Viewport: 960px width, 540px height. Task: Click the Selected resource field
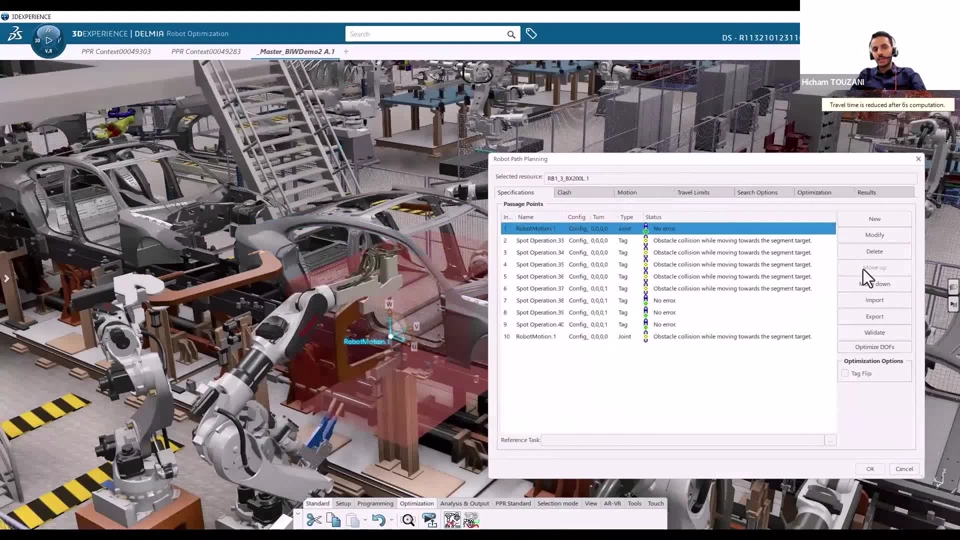730,178
